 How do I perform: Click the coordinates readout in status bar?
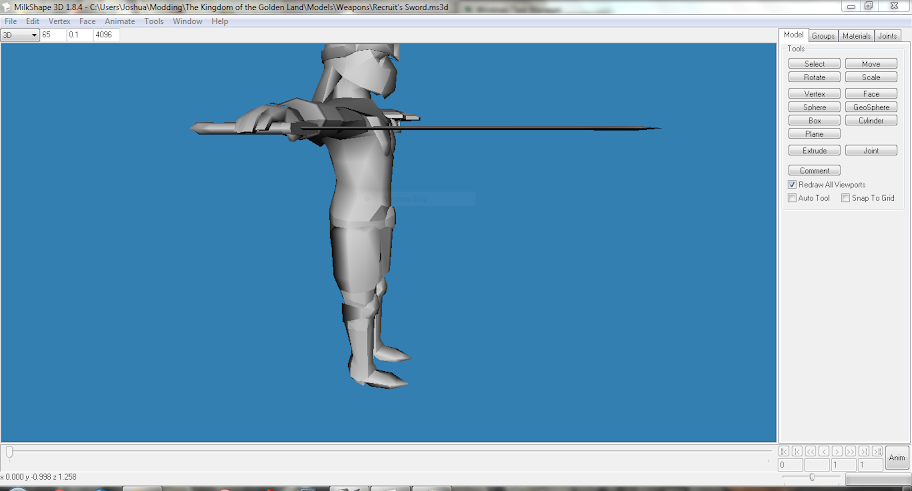coord(38,477)
